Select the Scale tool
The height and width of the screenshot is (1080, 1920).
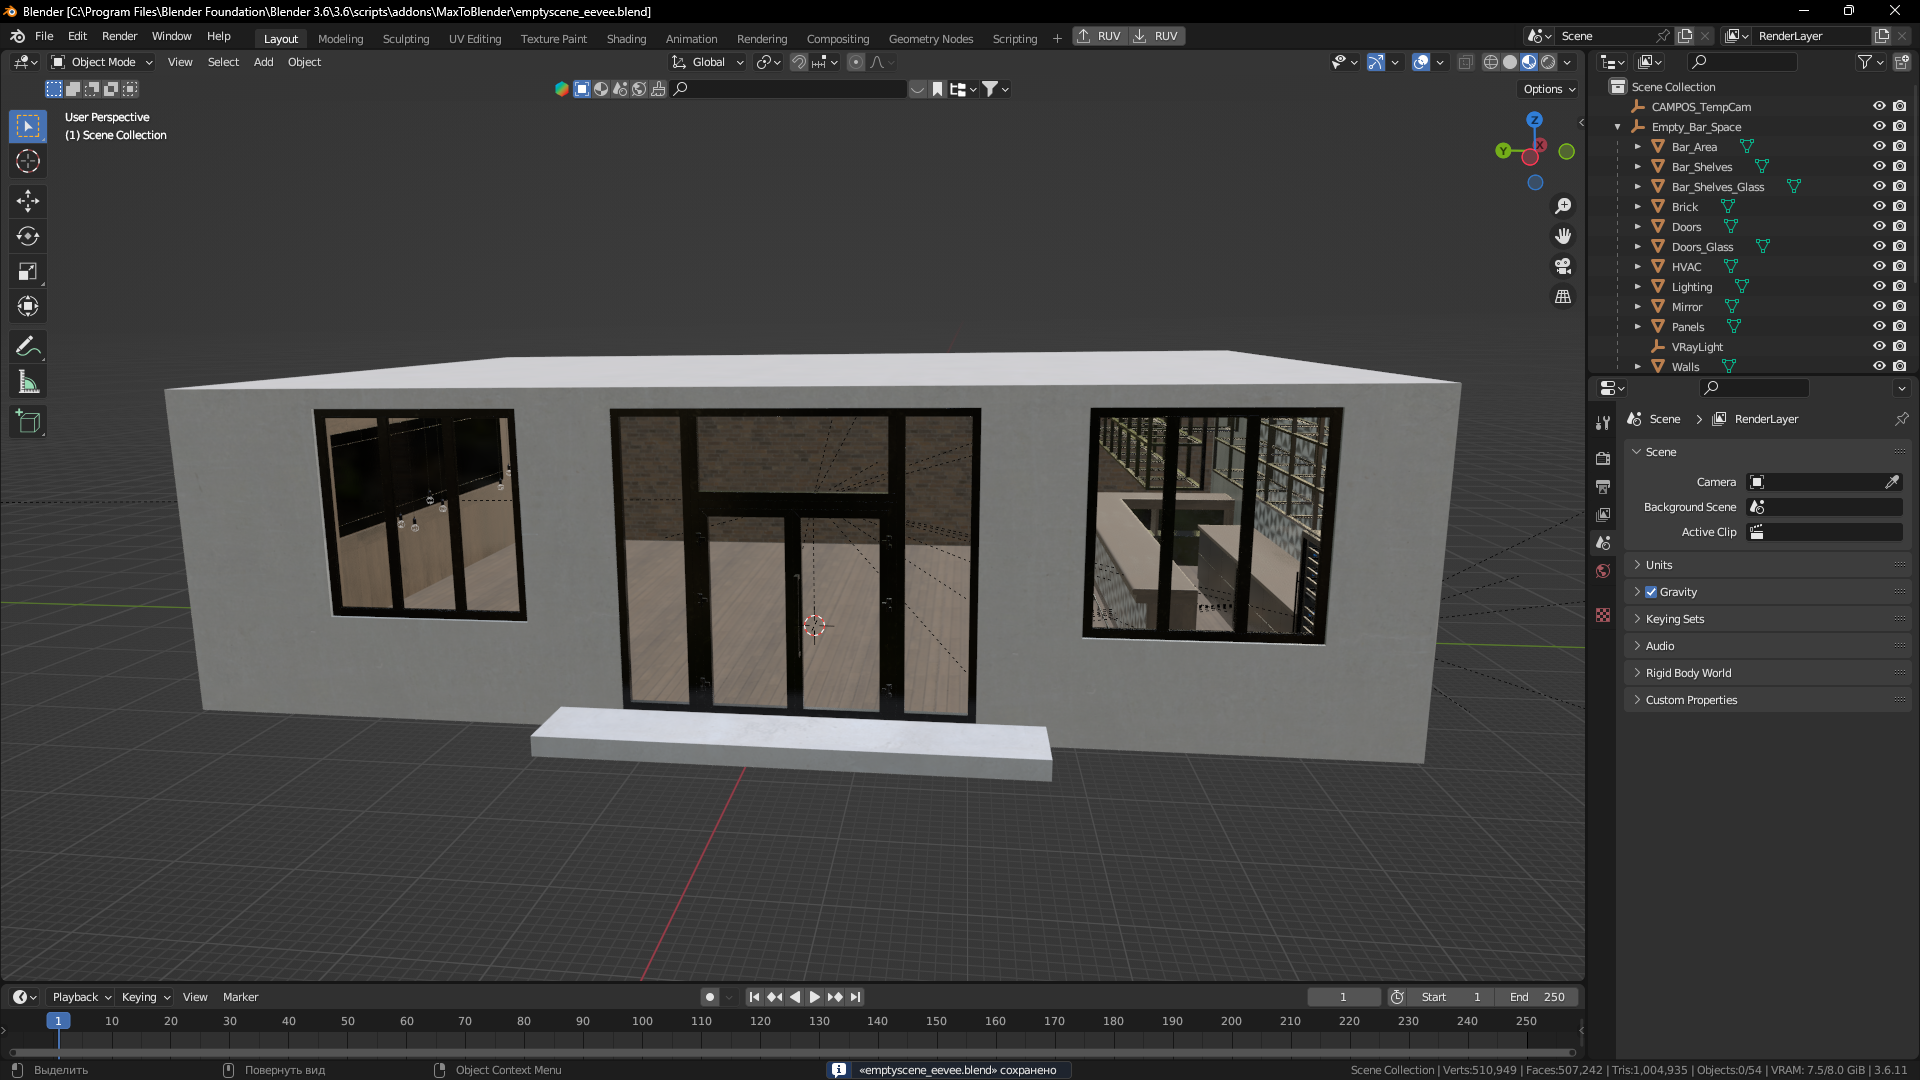(x=28, y=271)
